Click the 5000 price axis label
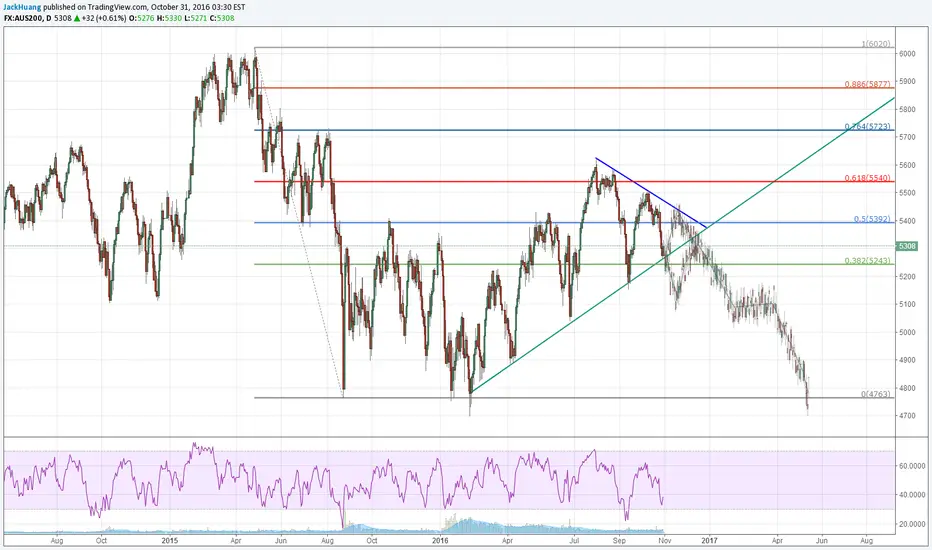 [x=907, y=332]
